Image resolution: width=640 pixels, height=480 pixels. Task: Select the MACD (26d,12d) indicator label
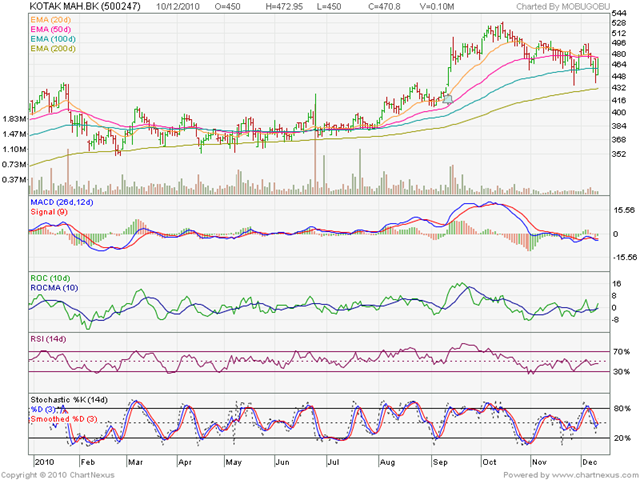point(62,202)
